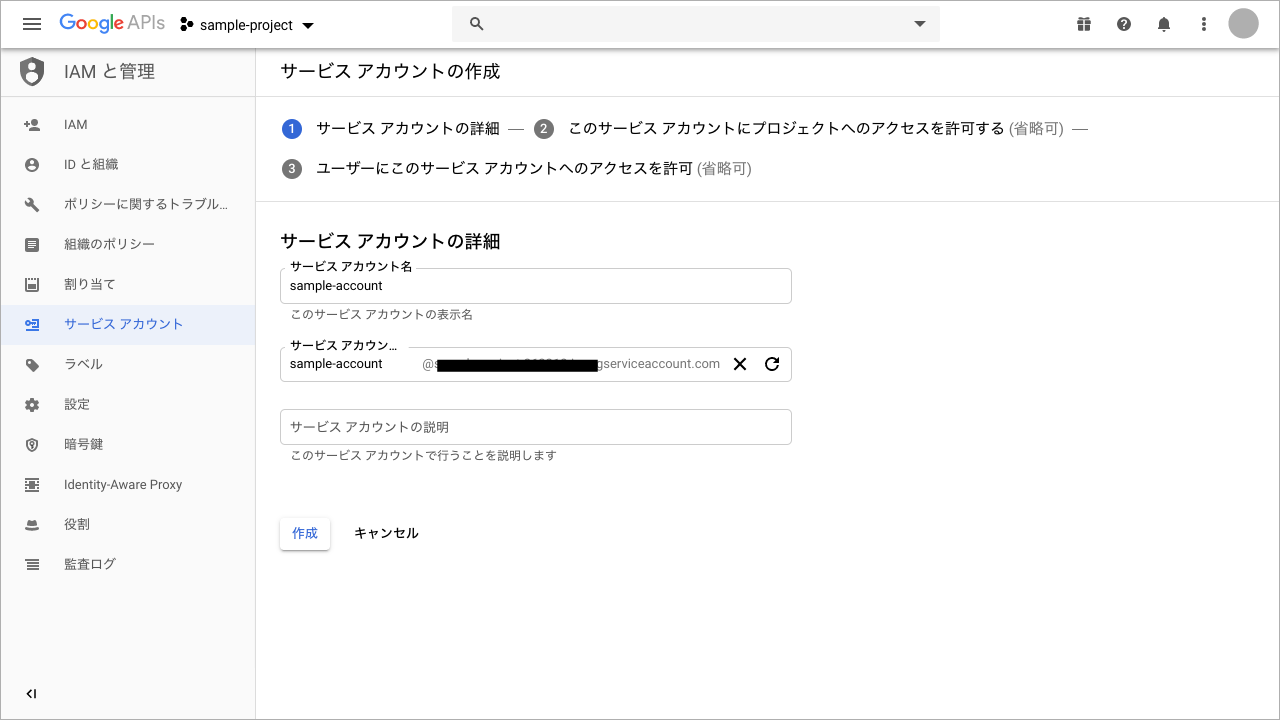Select the Identity-Aware Proxy sidebar item
Image resolution: width=1280 pixels, height=720 pixels.
pyautogui.click(x=121, y=484)
